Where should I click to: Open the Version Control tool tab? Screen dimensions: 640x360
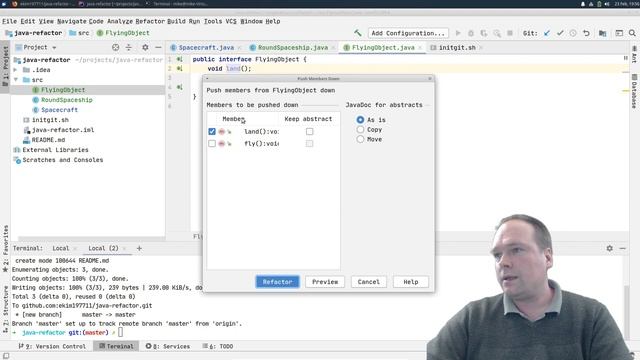click(x=52, y=346)
